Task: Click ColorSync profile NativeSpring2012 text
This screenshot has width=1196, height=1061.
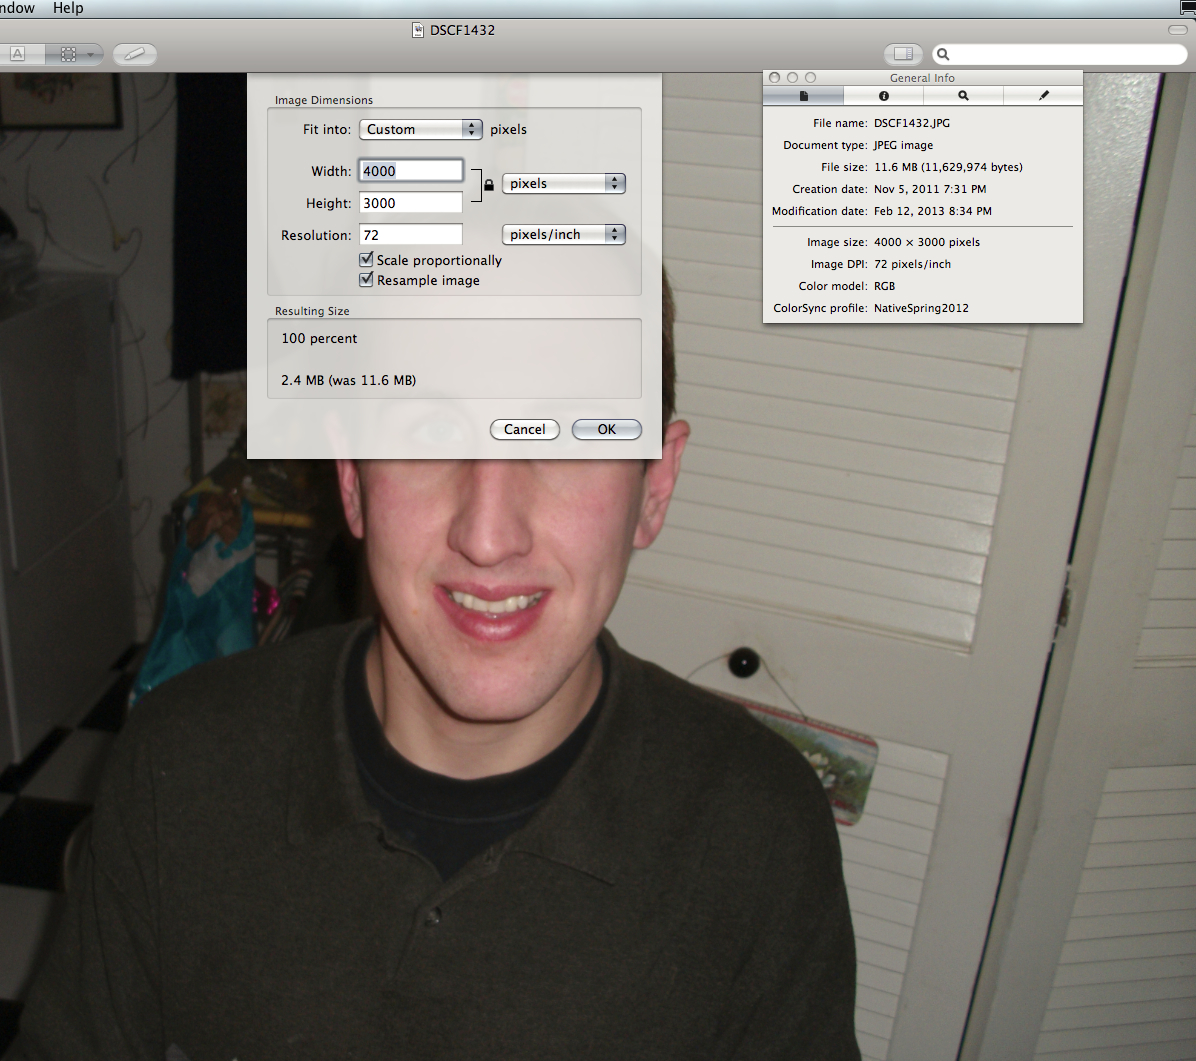Action: (x=921, y=308)
